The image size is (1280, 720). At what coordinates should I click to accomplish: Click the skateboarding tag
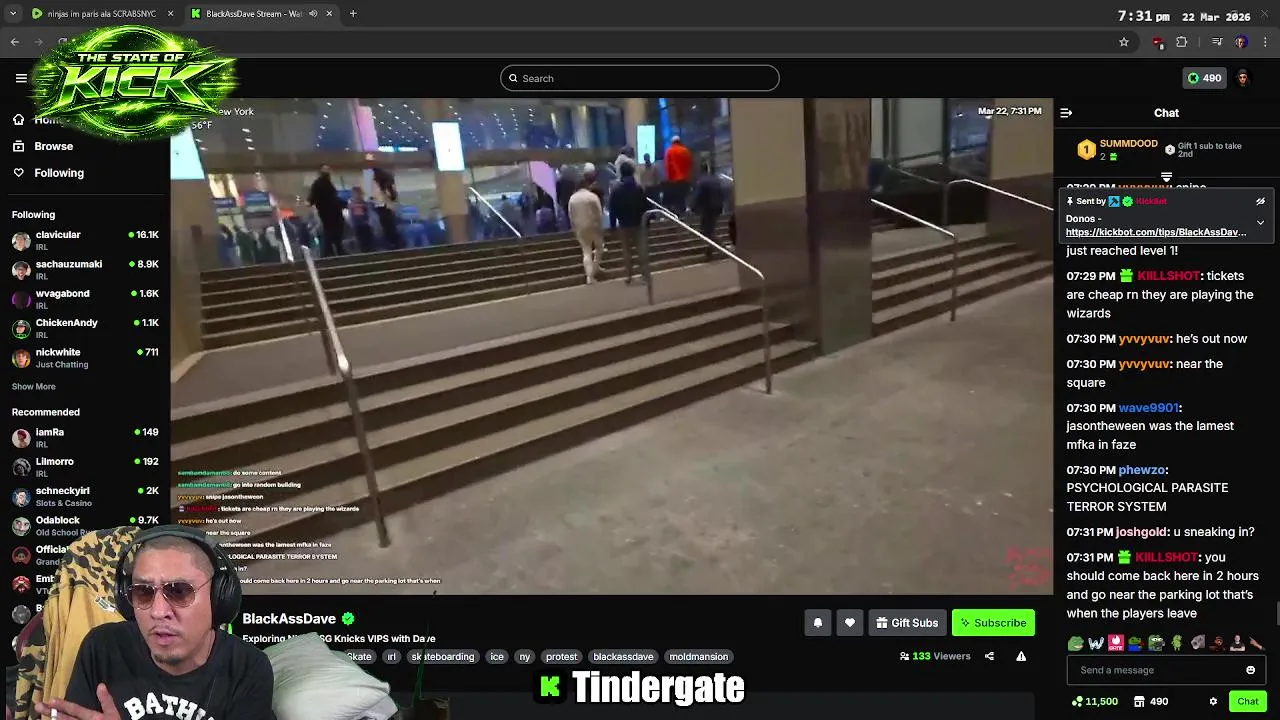tap(443, 657)
